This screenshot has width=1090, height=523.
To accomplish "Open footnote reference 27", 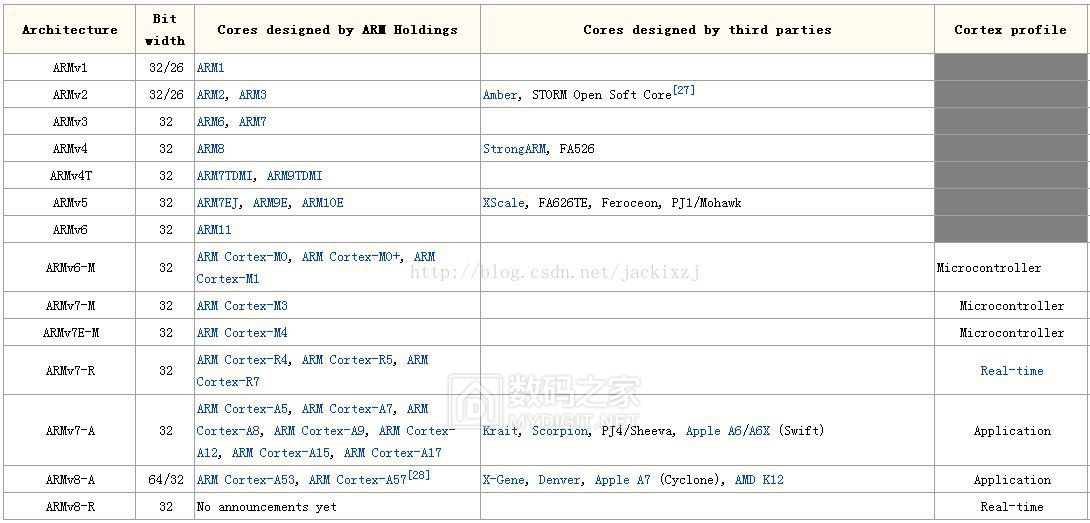I will click(x=684, y=90).
